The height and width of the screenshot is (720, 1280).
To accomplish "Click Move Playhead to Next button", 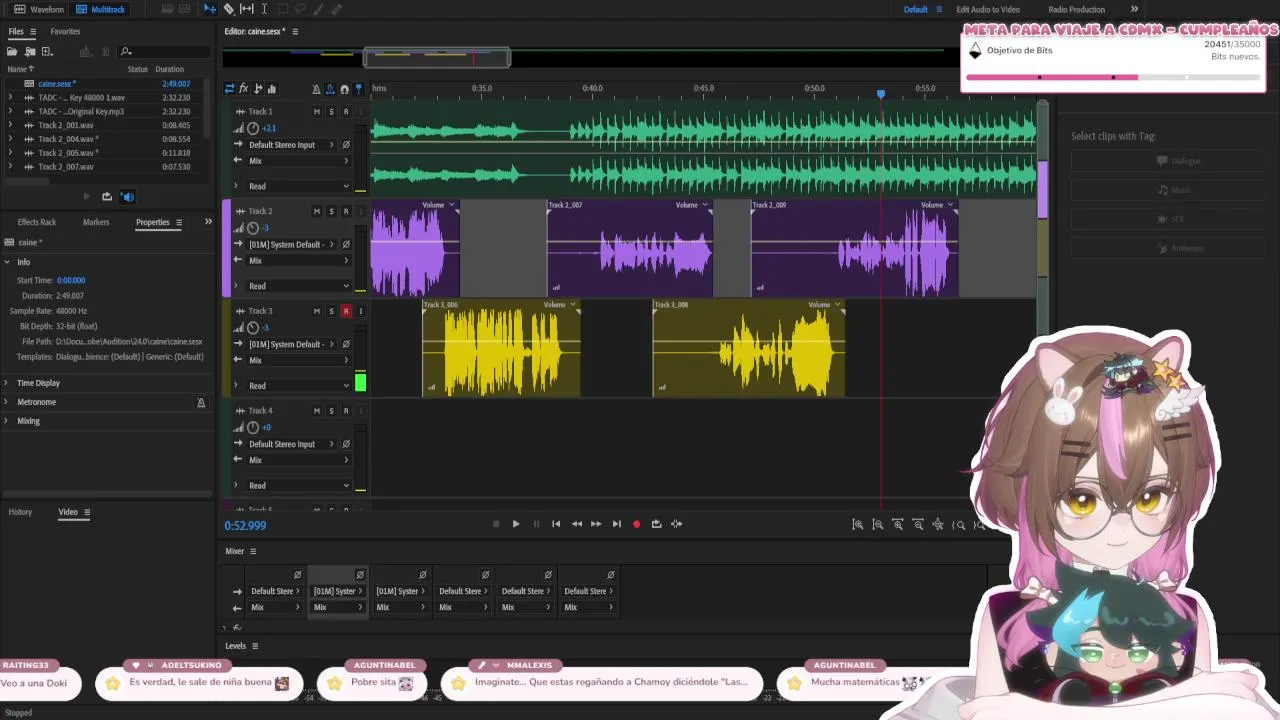I will click(616, 524).
